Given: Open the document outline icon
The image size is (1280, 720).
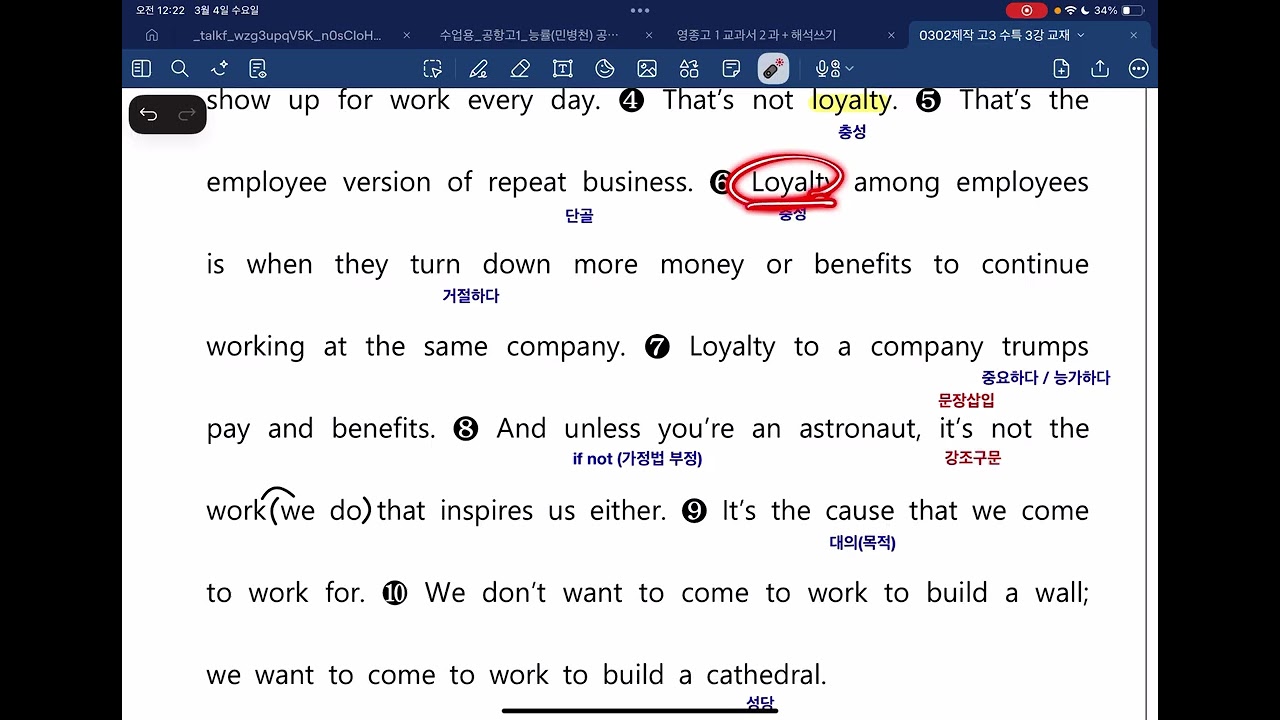Looking at the screenshot, I should click(258, 69).
